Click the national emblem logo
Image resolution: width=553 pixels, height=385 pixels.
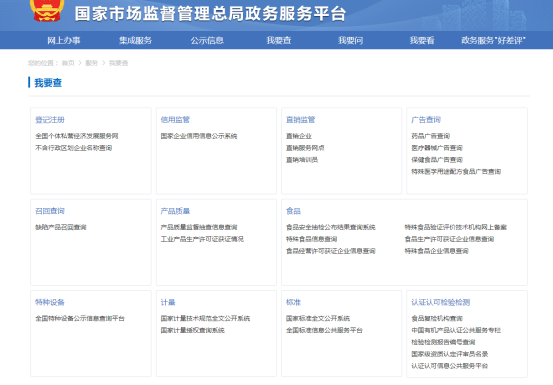point(47,10)
